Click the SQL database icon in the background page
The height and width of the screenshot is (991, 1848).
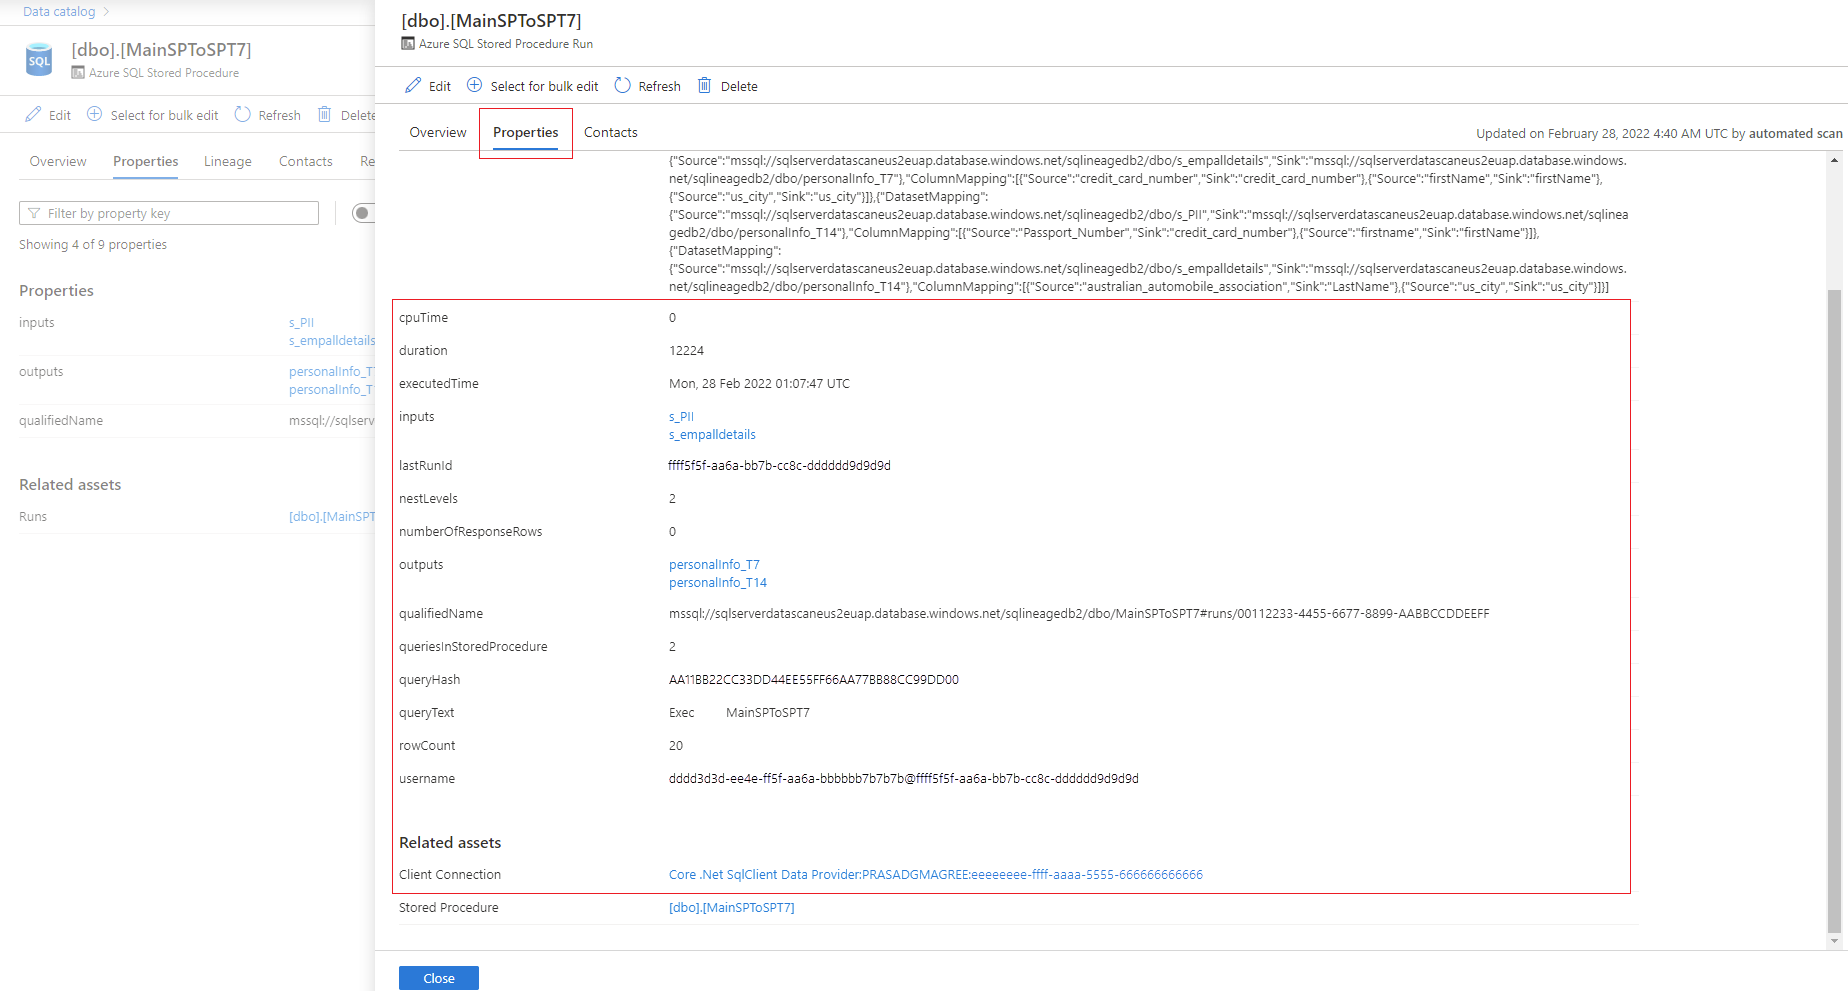tap(39, 60)
